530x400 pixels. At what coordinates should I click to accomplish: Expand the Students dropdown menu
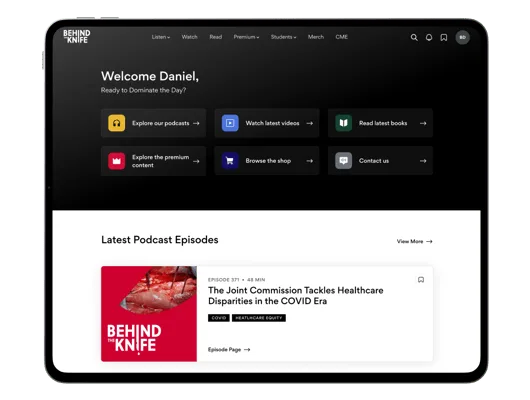(x=284, y=37)
